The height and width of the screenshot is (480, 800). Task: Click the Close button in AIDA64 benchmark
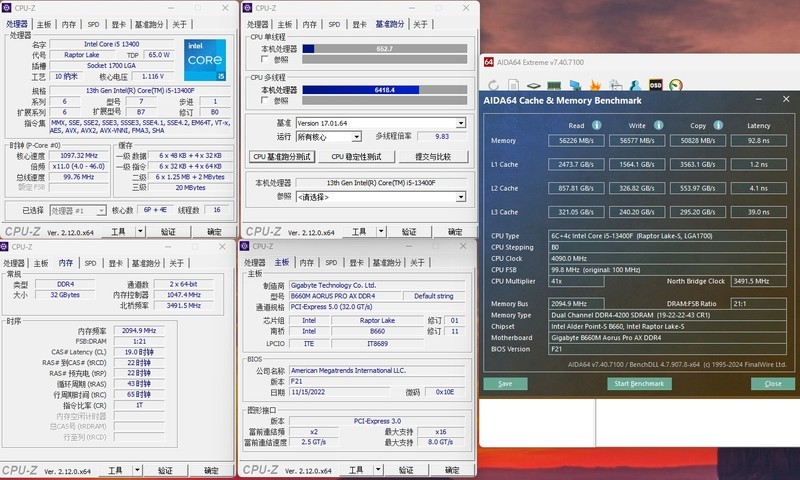coord(772,384)
